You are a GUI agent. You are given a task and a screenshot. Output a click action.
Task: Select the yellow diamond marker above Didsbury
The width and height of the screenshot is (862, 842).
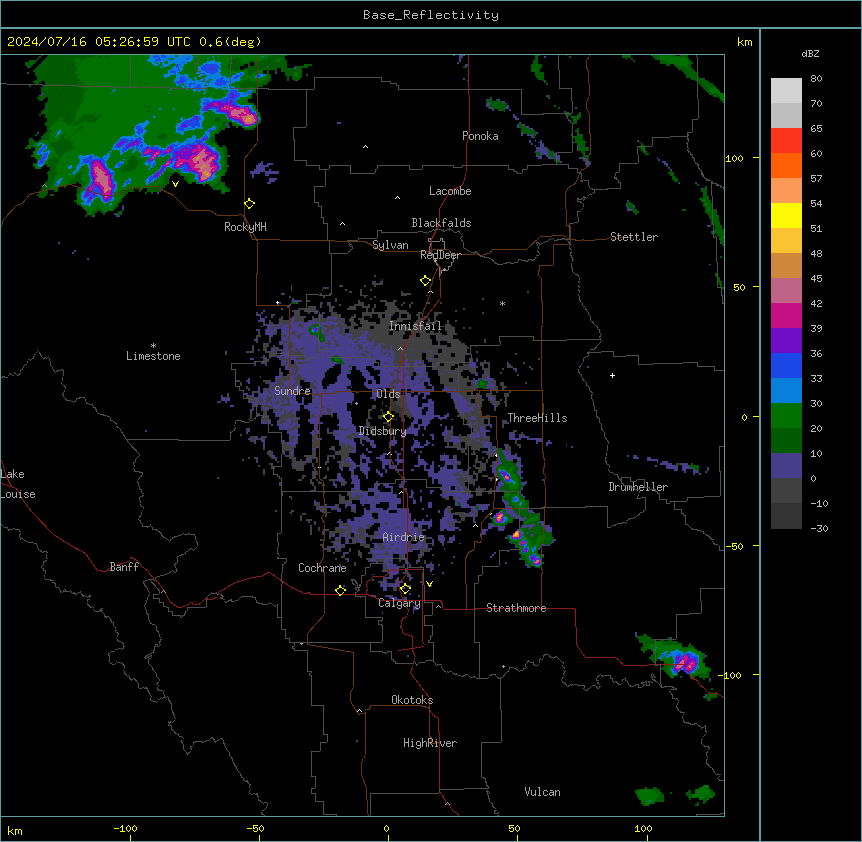(388, 417)
